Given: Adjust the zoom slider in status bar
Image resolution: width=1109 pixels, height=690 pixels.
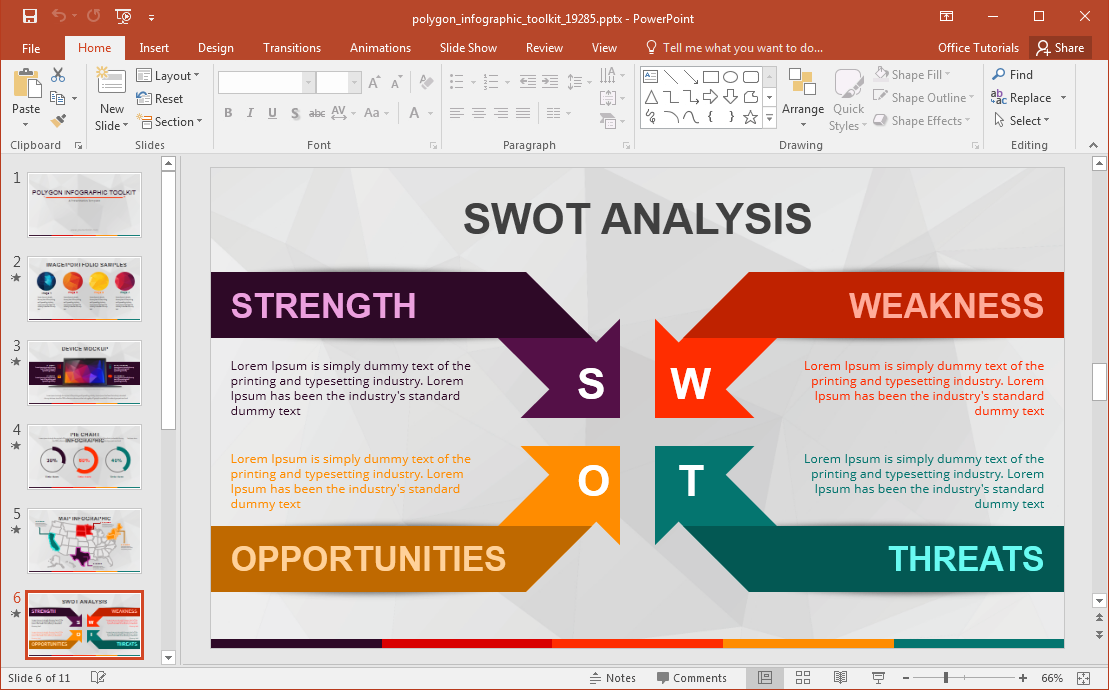Looking at the screenshot, I should (x=945, y=678).
